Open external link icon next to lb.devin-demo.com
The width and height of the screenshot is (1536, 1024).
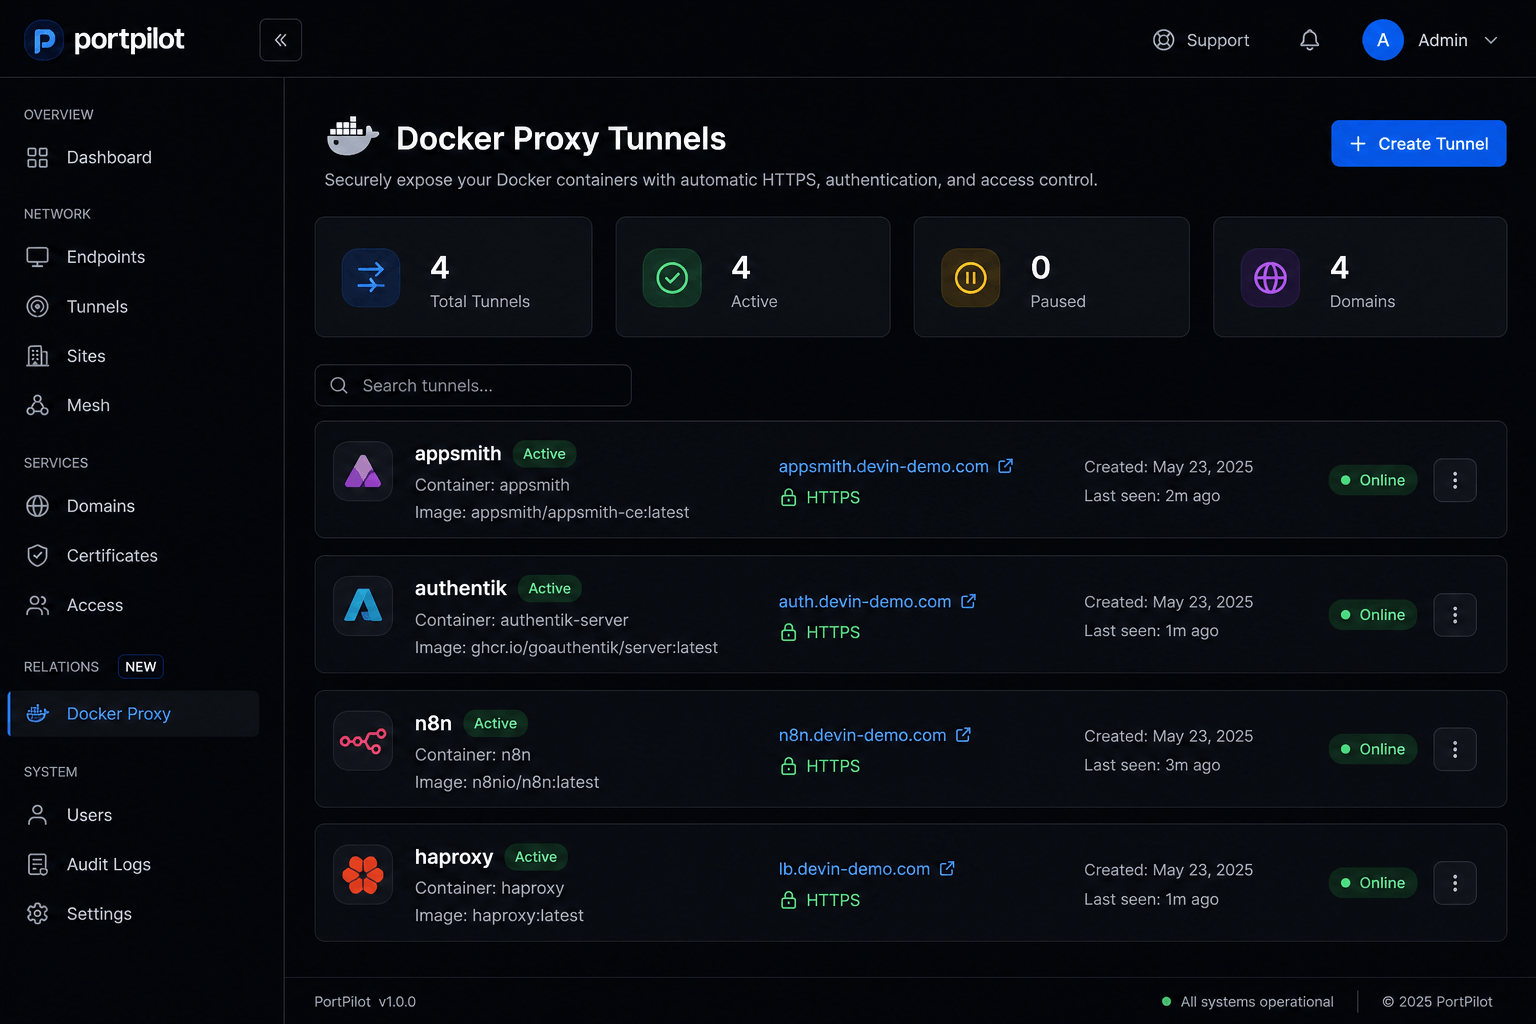click(x=947, y=869)
